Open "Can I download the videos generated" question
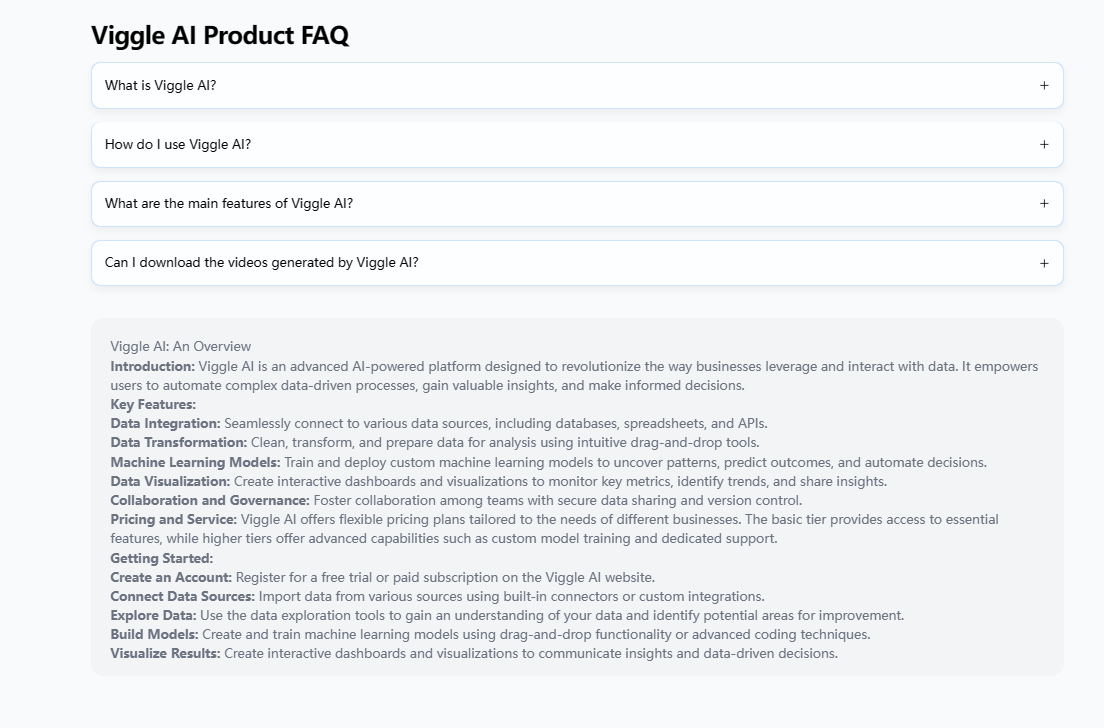This screenshot has height=728, width=1104. [x=262, y=263]
